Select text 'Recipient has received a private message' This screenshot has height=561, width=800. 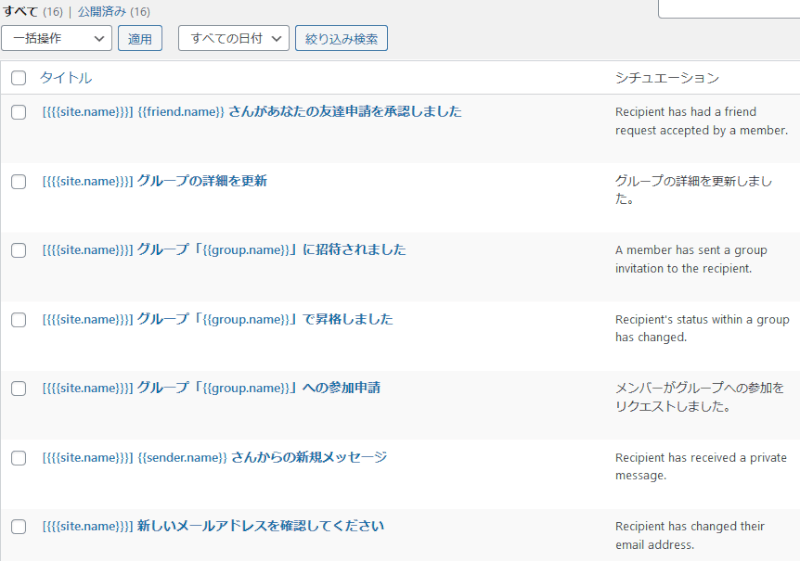pyautogui.click(x=701, y=467)
